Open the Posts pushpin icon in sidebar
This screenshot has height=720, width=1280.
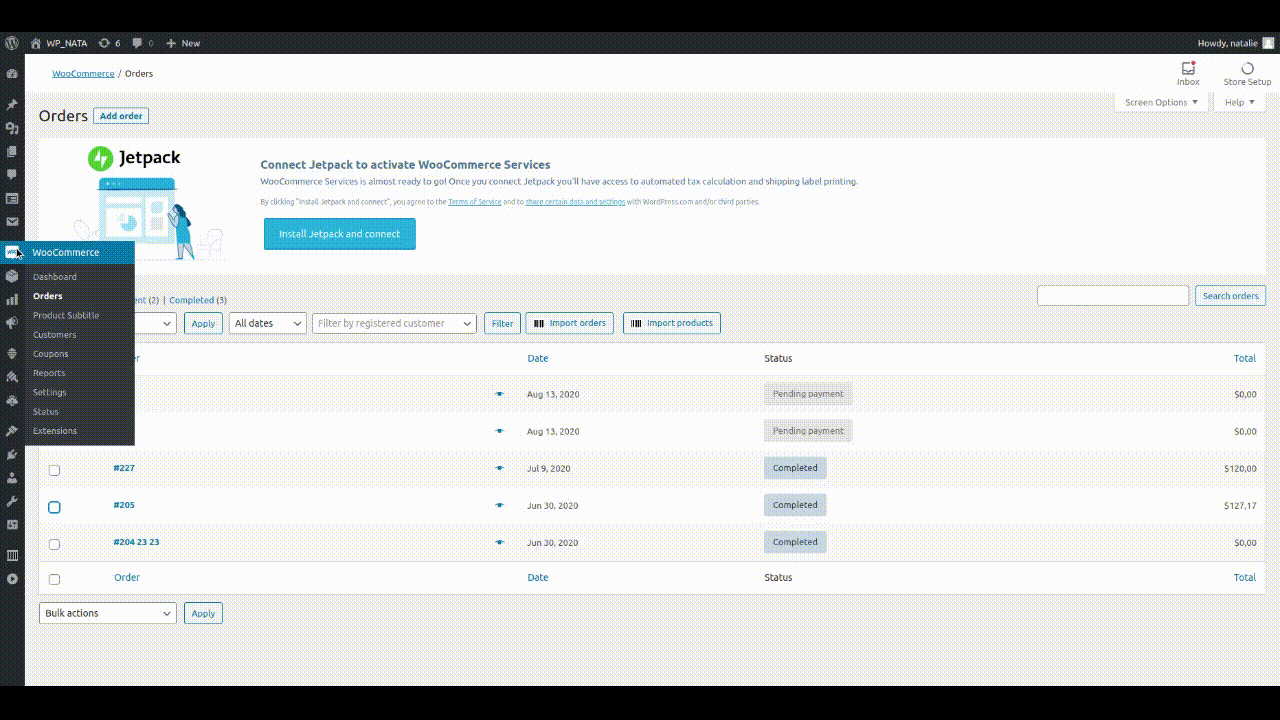point(12,104)
